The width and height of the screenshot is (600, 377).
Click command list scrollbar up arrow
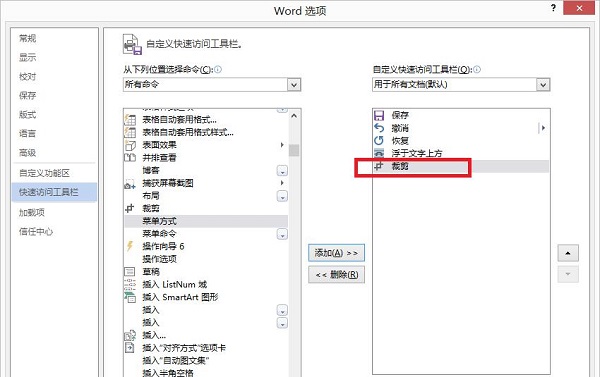tap(294, 116)
